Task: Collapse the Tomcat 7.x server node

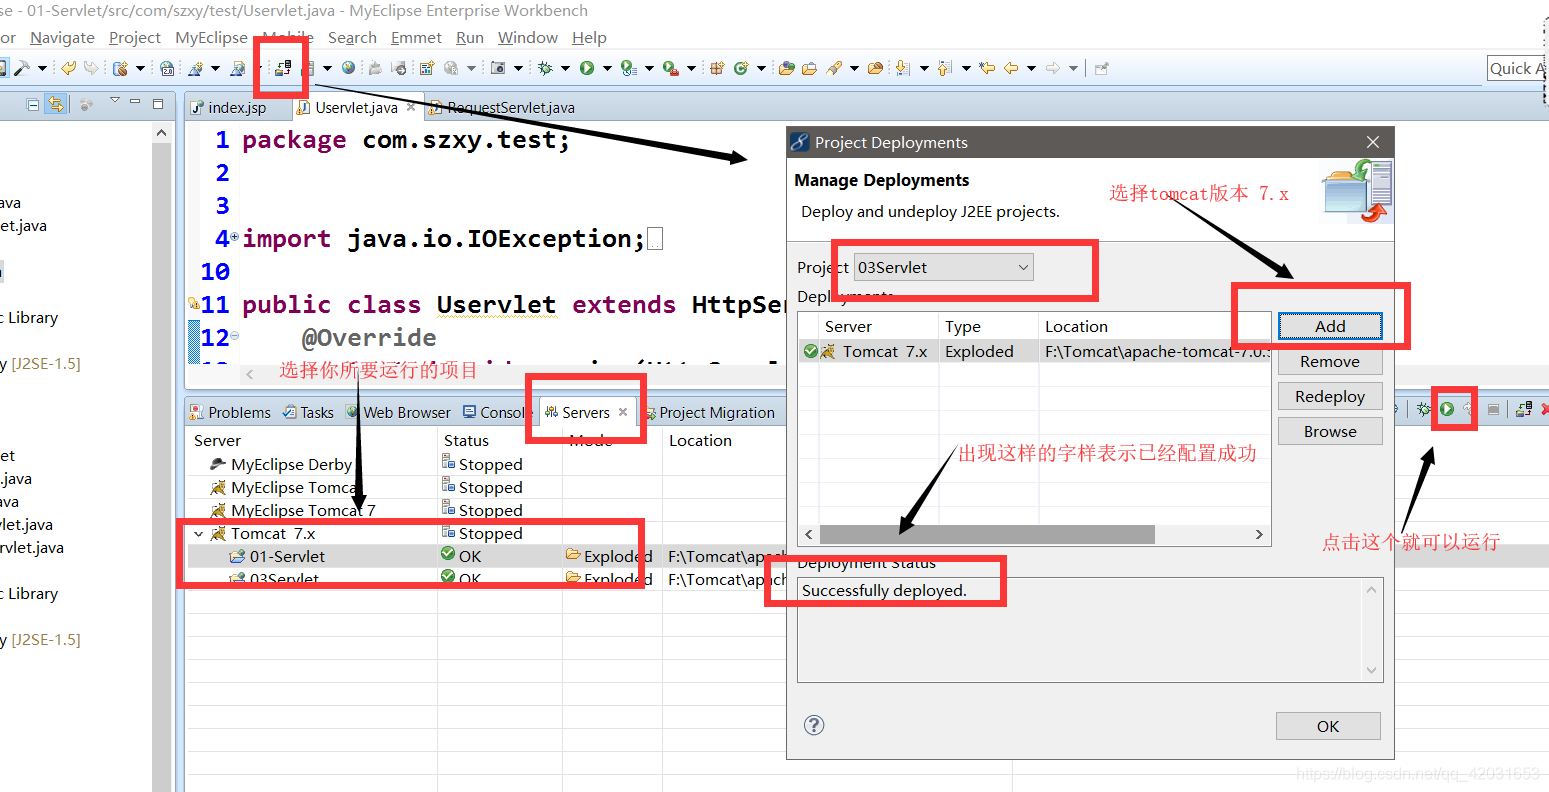Action: [199, 534]
